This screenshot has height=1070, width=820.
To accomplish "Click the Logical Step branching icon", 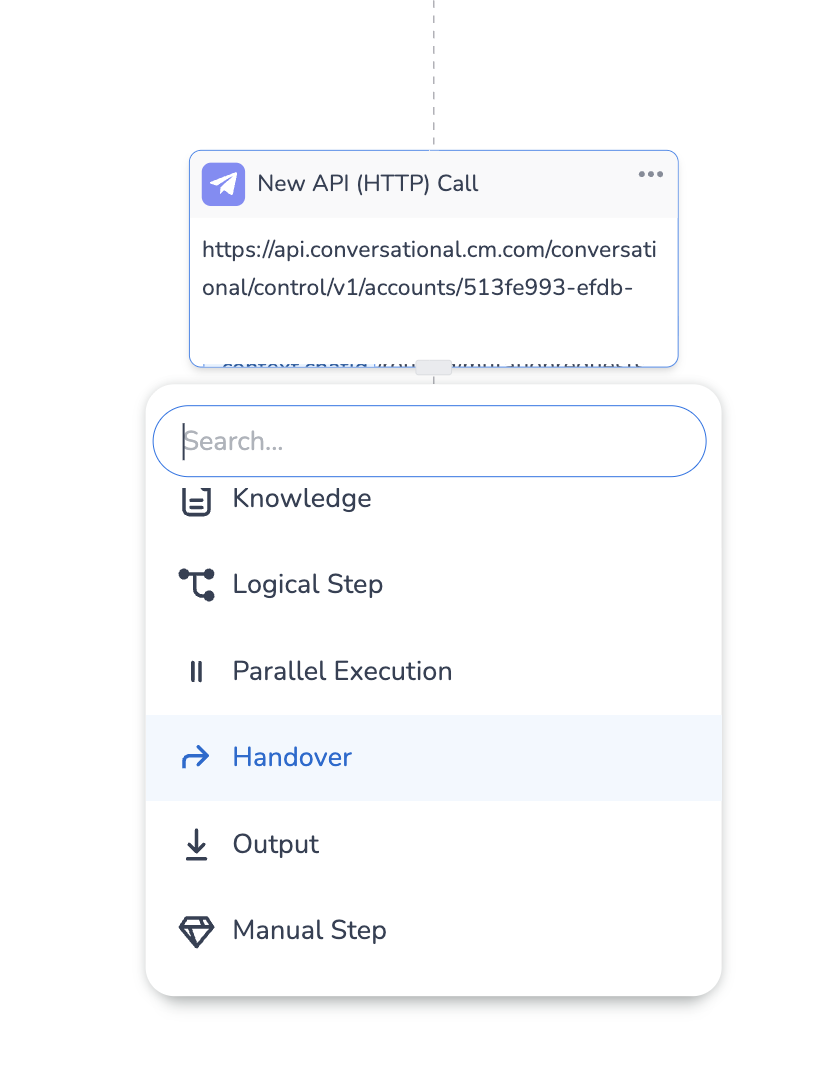I will pos(196,584).
